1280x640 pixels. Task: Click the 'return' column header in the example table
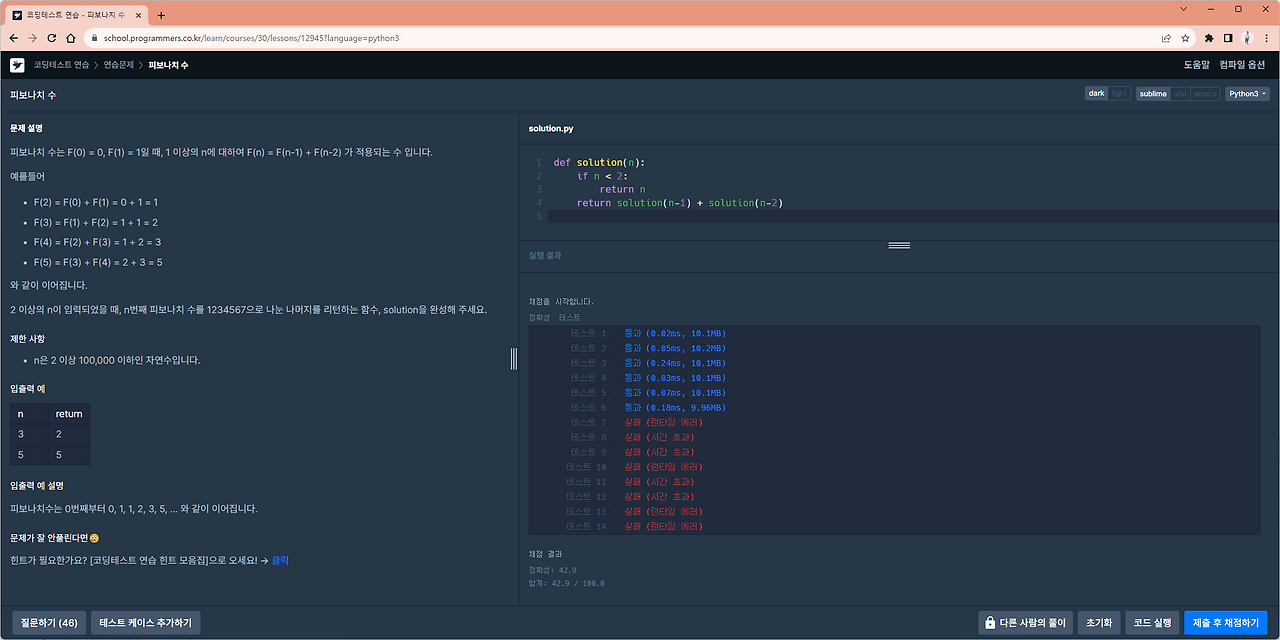[x=69, y=413]
